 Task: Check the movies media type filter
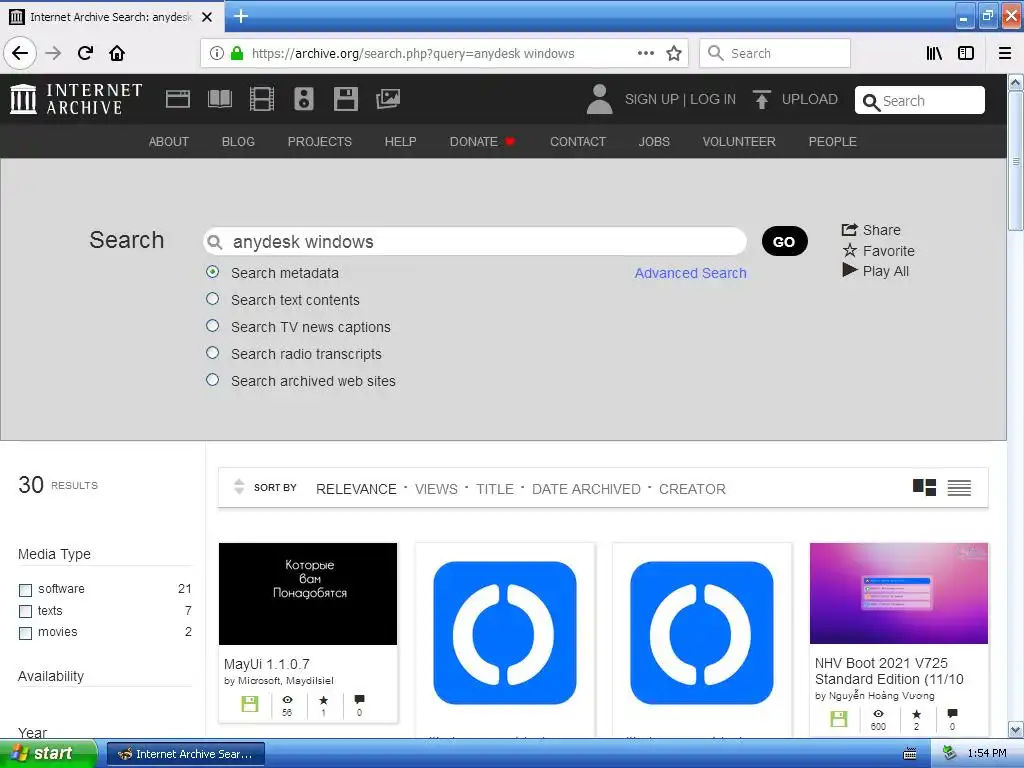point(25,633)
